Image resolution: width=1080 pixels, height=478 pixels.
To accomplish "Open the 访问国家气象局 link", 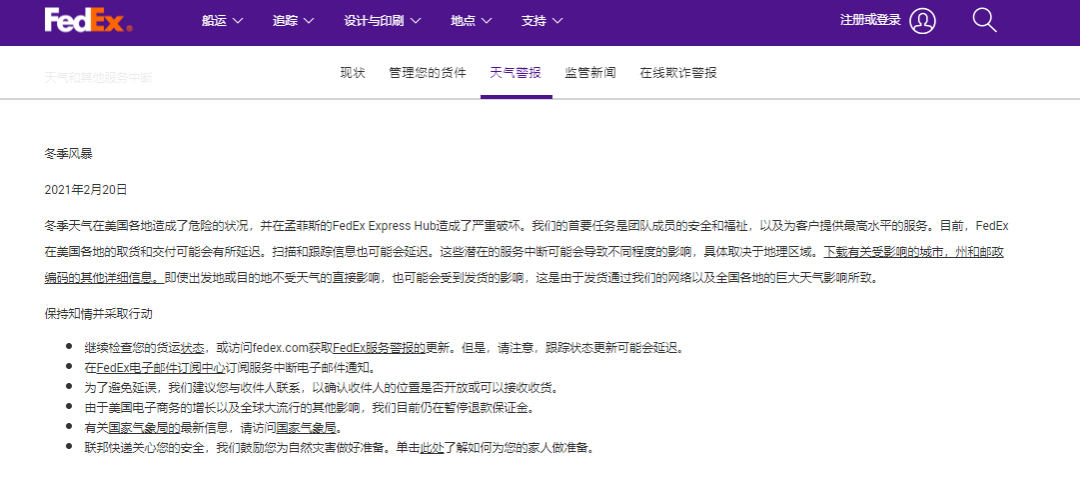I will 306,427.
